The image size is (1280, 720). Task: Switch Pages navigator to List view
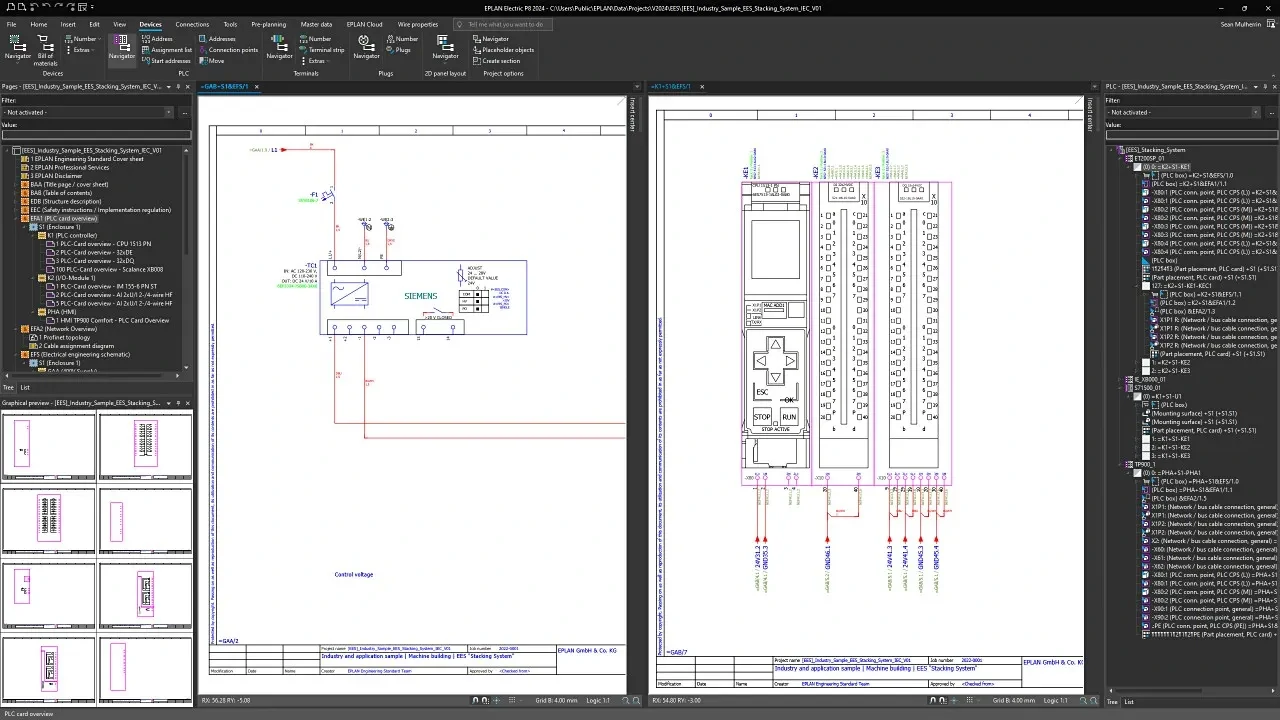25,387
